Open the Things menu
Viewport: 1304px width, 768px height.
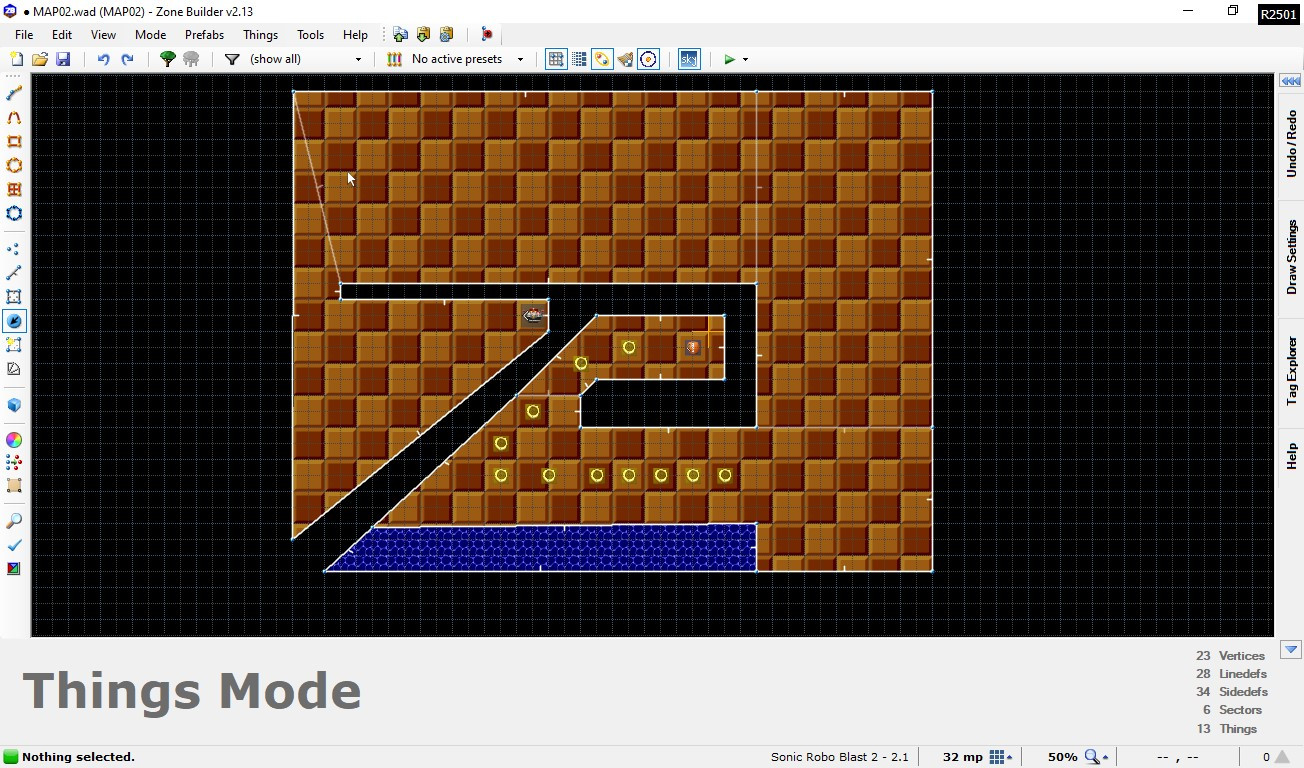[260, 34]
